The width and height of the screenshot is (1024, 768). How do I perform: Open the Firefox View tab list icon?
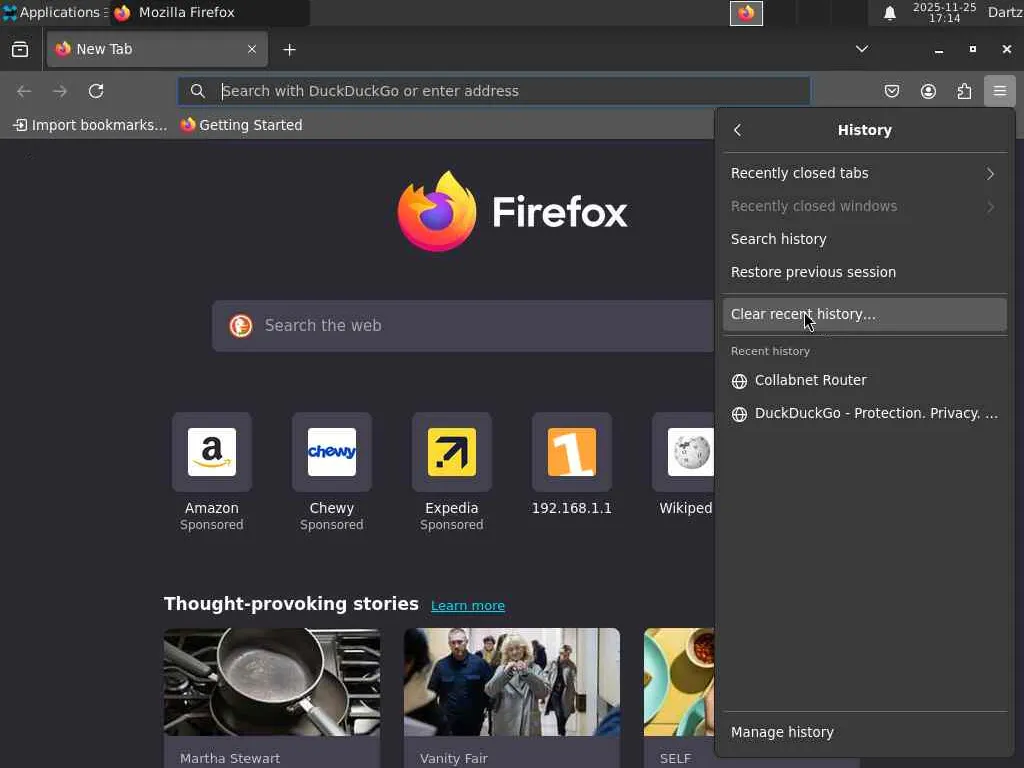(x=20, y=50)
